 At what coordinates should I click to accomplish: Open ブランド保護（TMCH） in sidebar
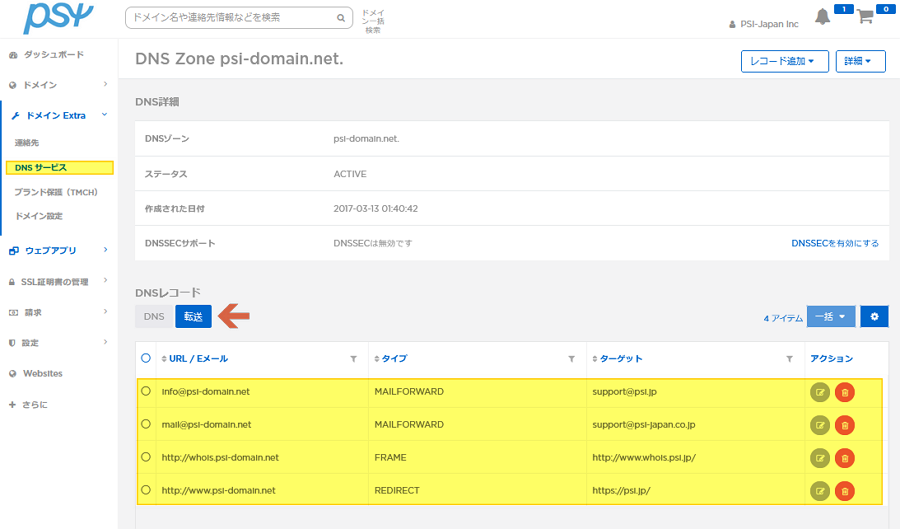pyautogui.click(x=56, y=192)
